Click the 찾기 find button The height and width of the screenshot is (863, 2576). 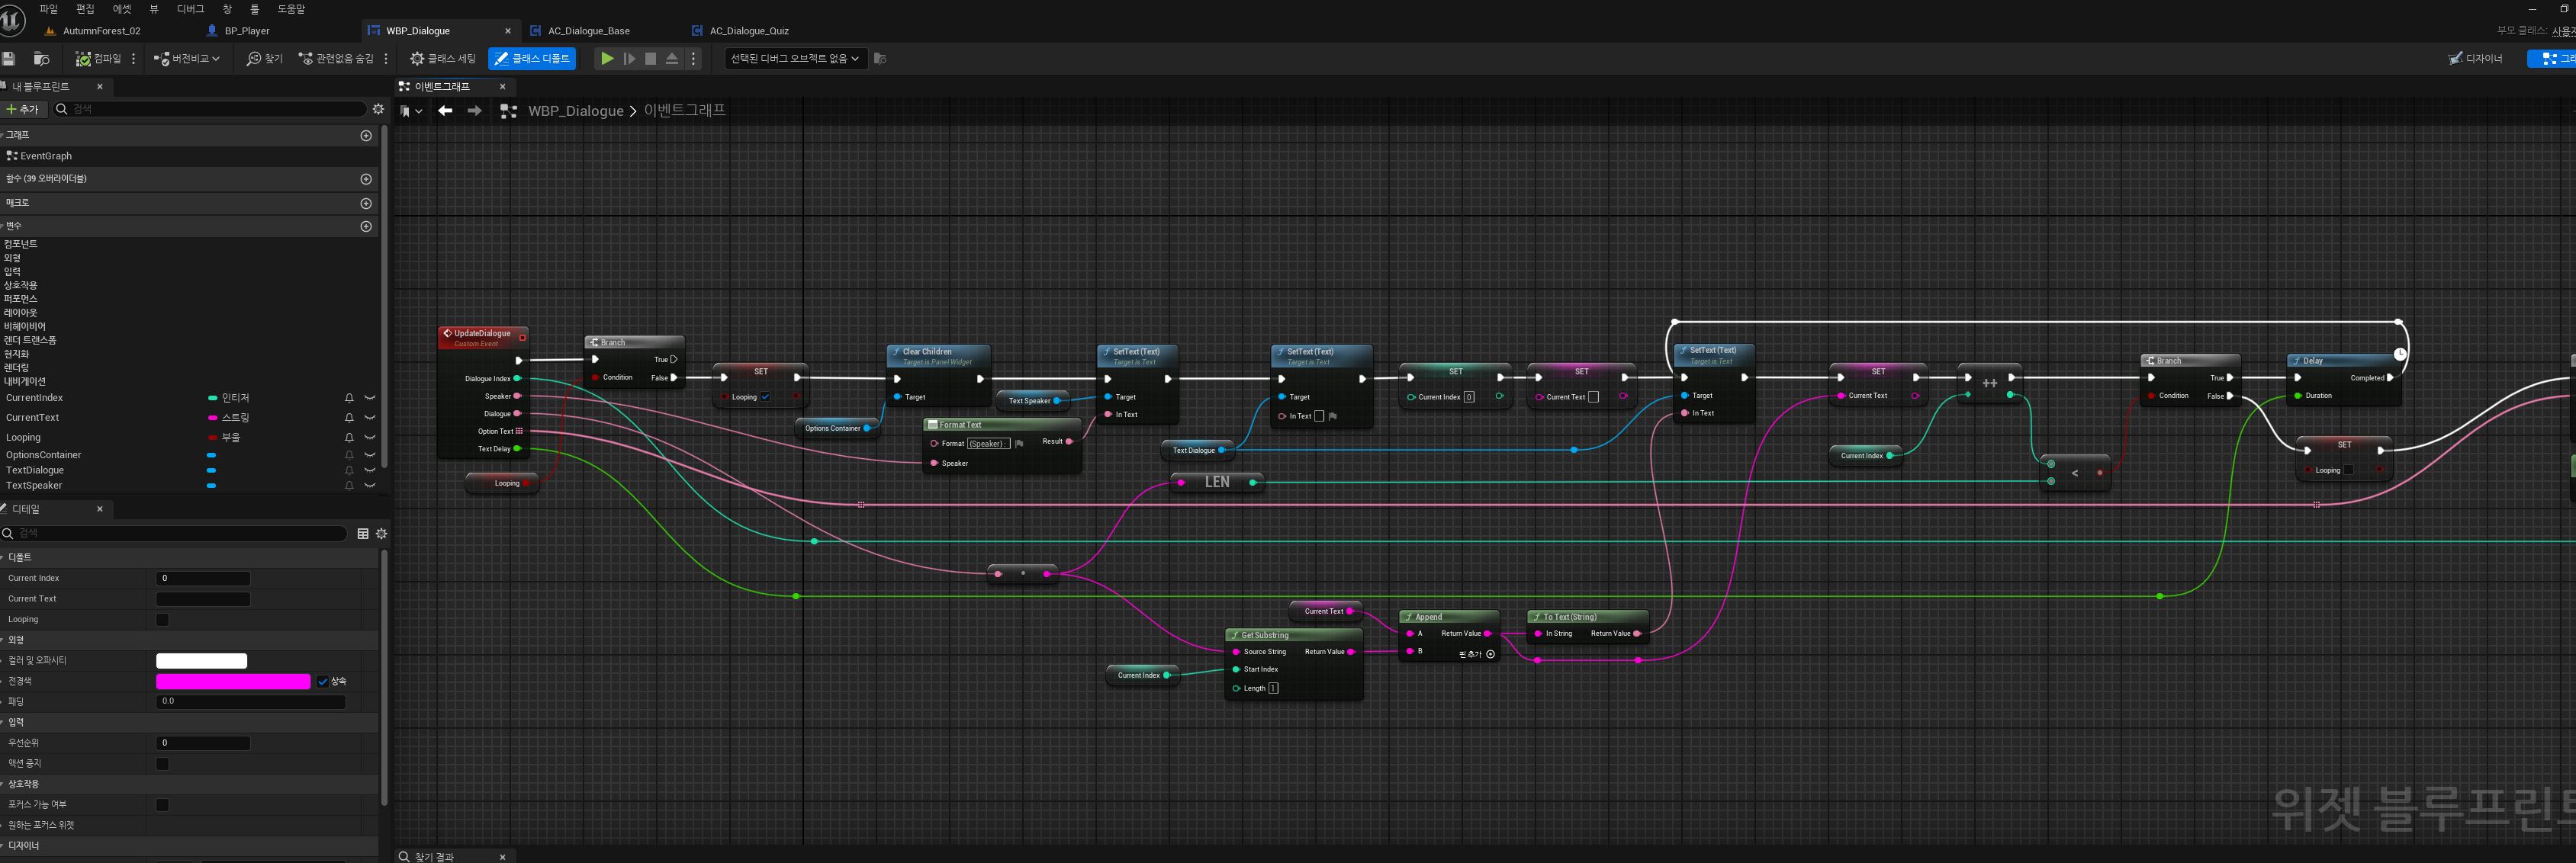(x=265, y=59)
